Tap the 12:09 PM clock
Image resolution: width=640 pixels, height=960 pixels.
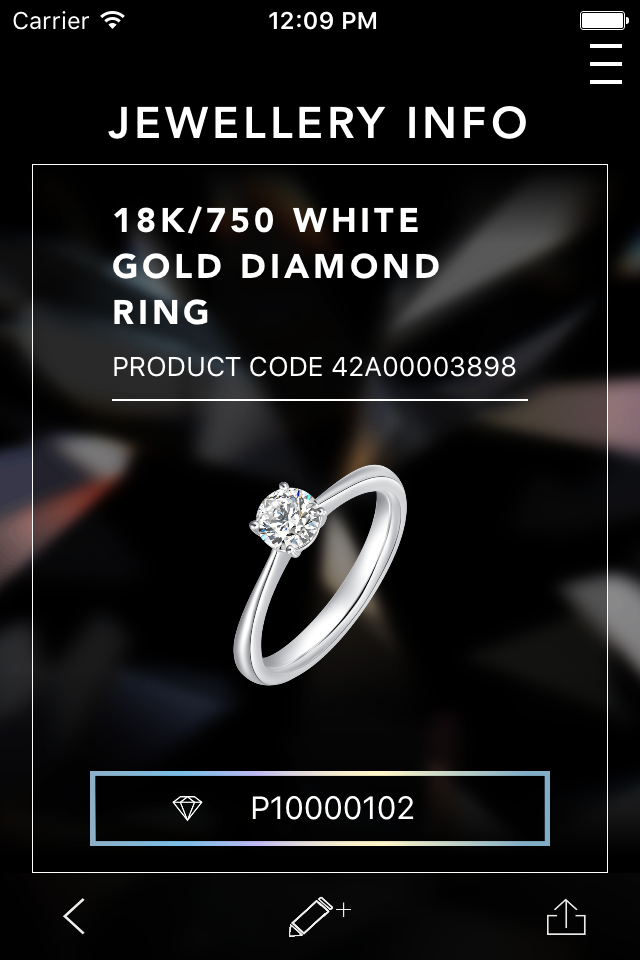pyautogui.click(x=323, y=21)
